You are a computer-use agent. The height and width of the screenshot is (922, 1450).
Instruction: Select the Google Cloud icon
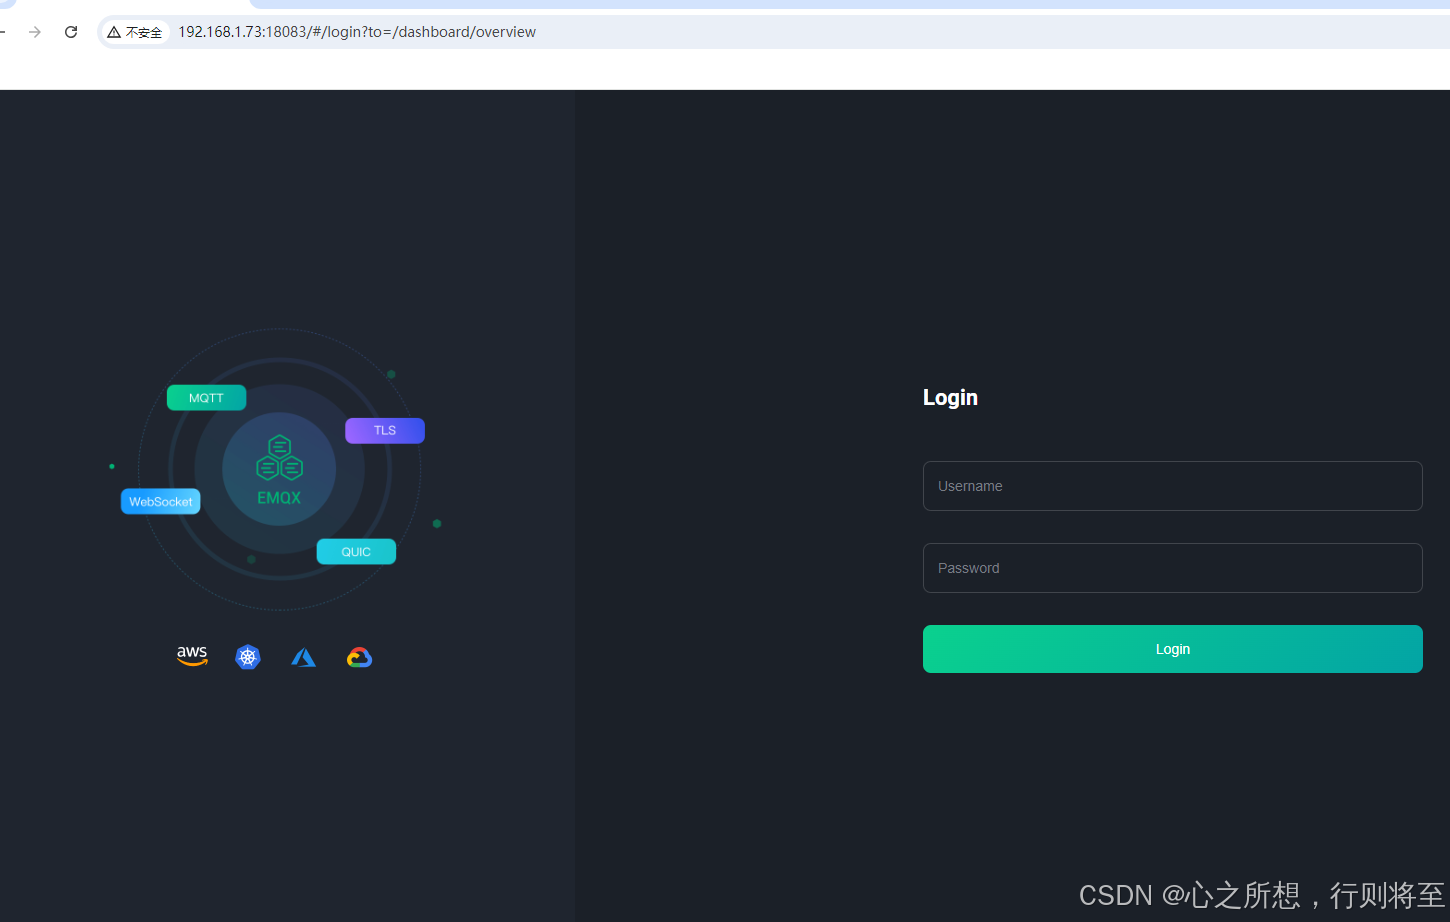359,657
